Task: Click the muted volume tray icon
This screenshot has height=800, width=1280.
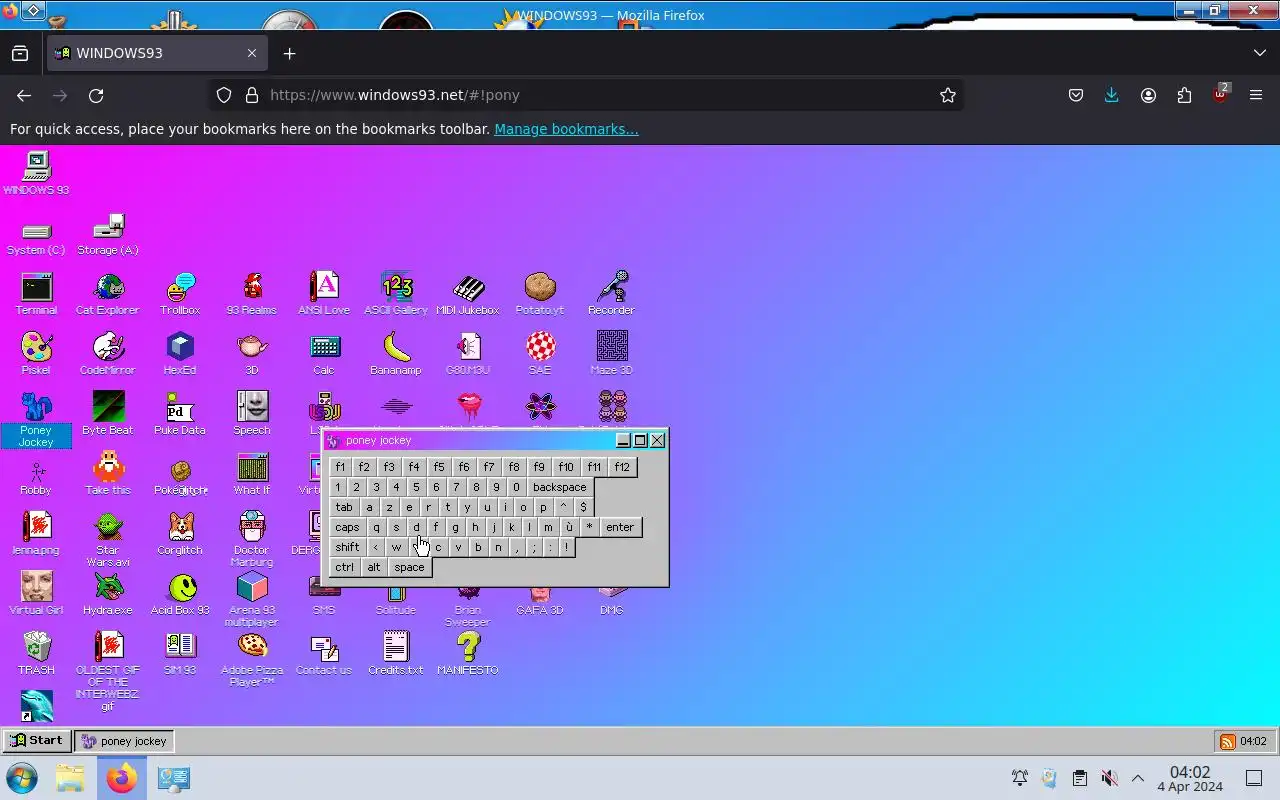Action: [x=1109, y=778]
